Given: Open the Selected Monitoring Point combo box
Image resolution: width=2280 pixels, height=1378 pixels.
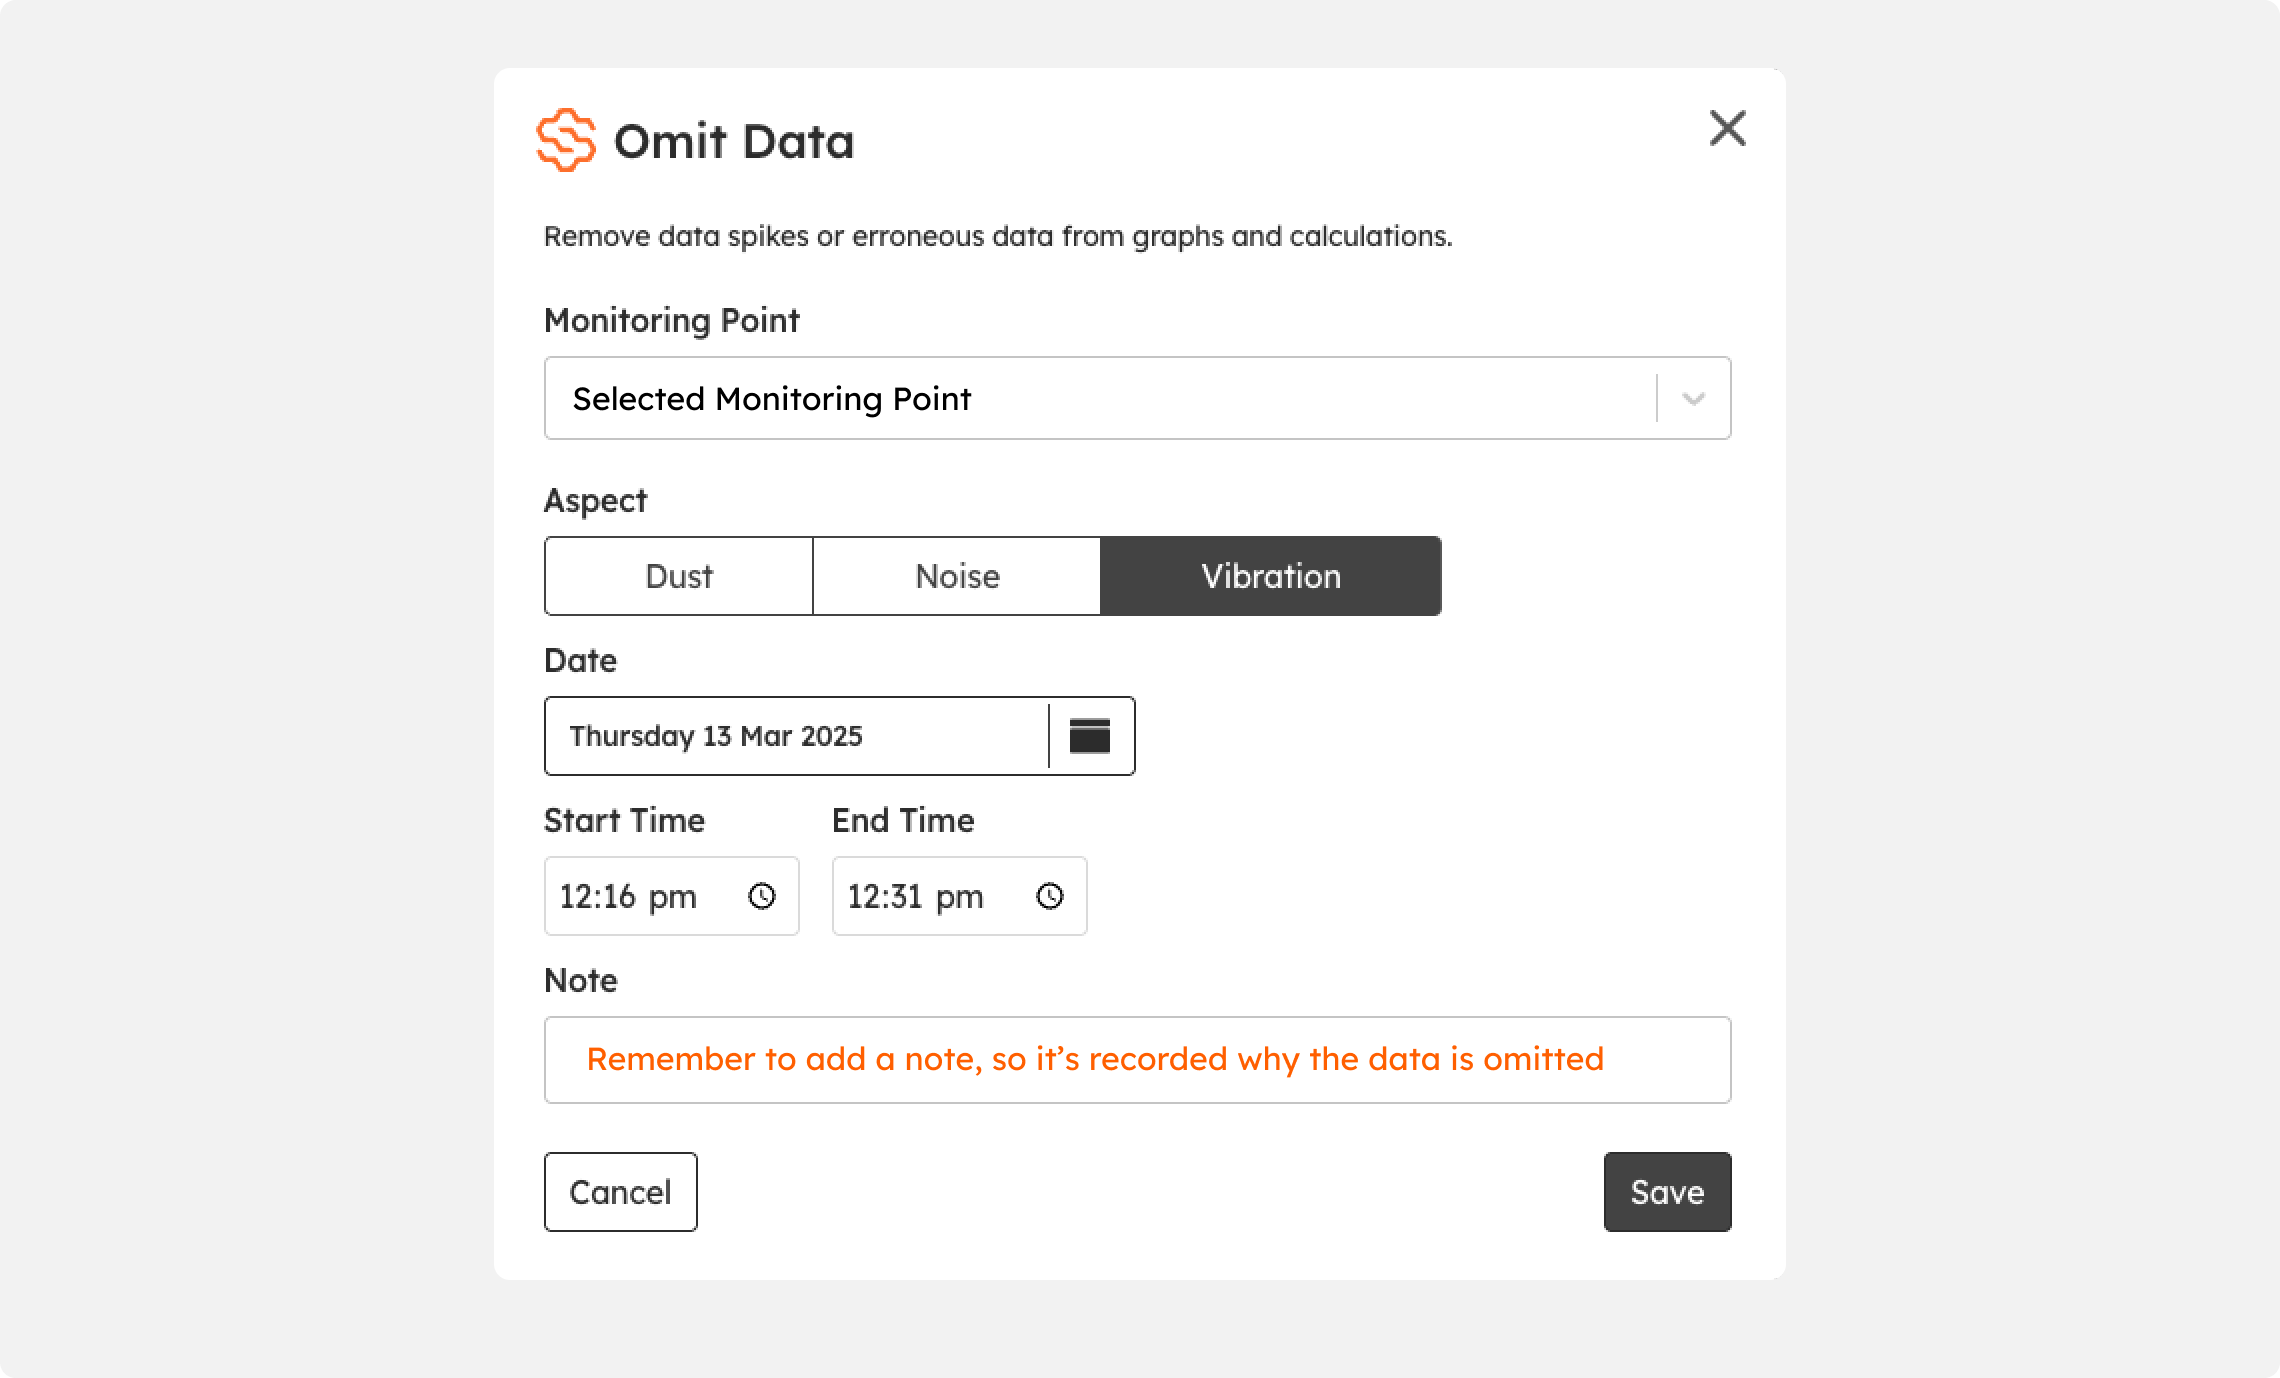Looking at the screenshot, I should point(1138,398).
